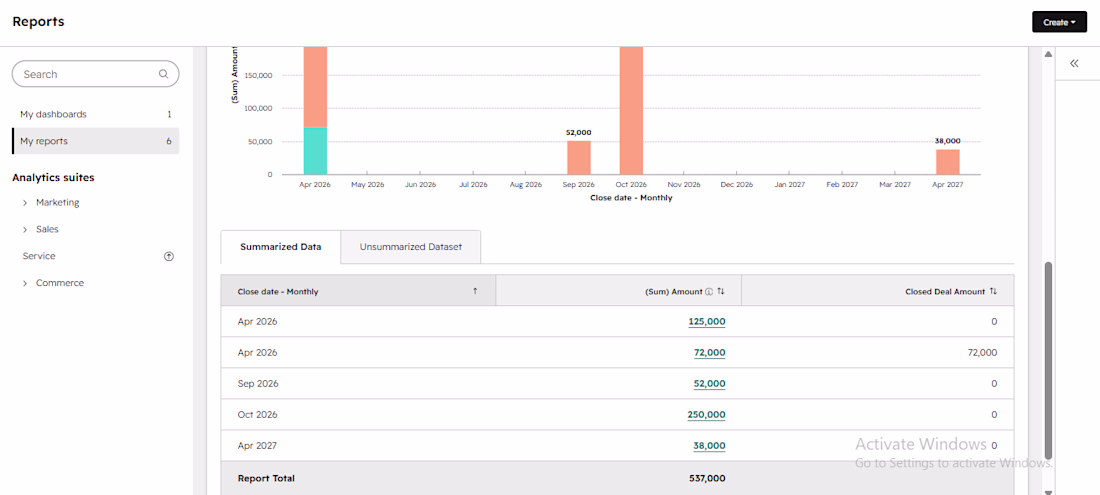Select the Summarized Data tab

(x=281, y=247)
